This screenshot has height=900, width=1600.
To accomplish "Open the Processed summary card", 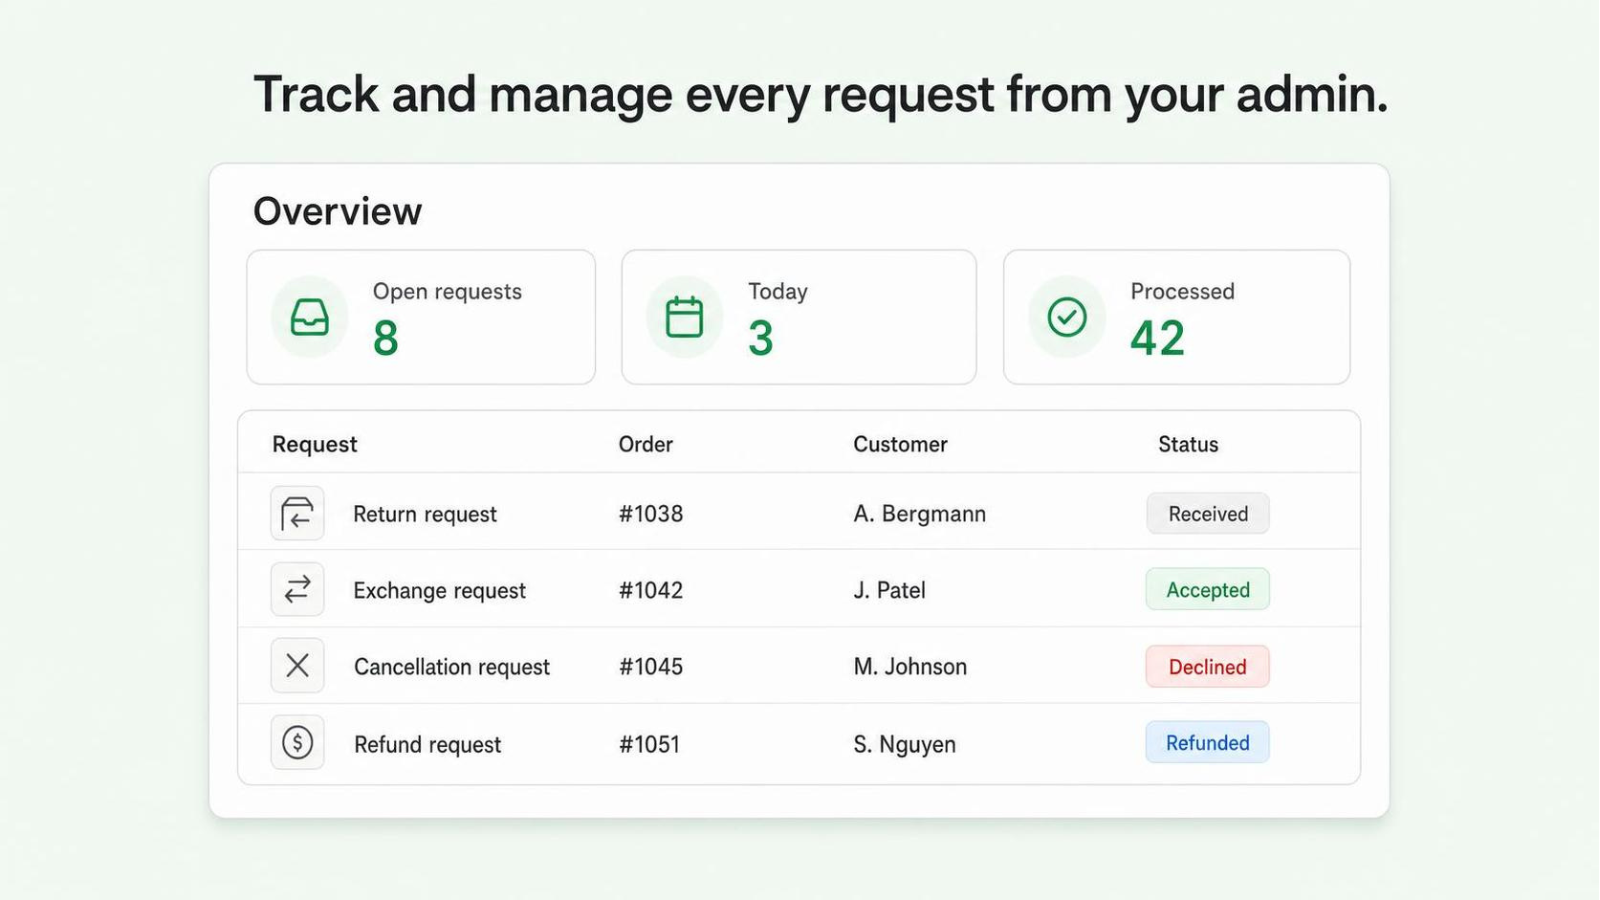I will pos(1177,317).
